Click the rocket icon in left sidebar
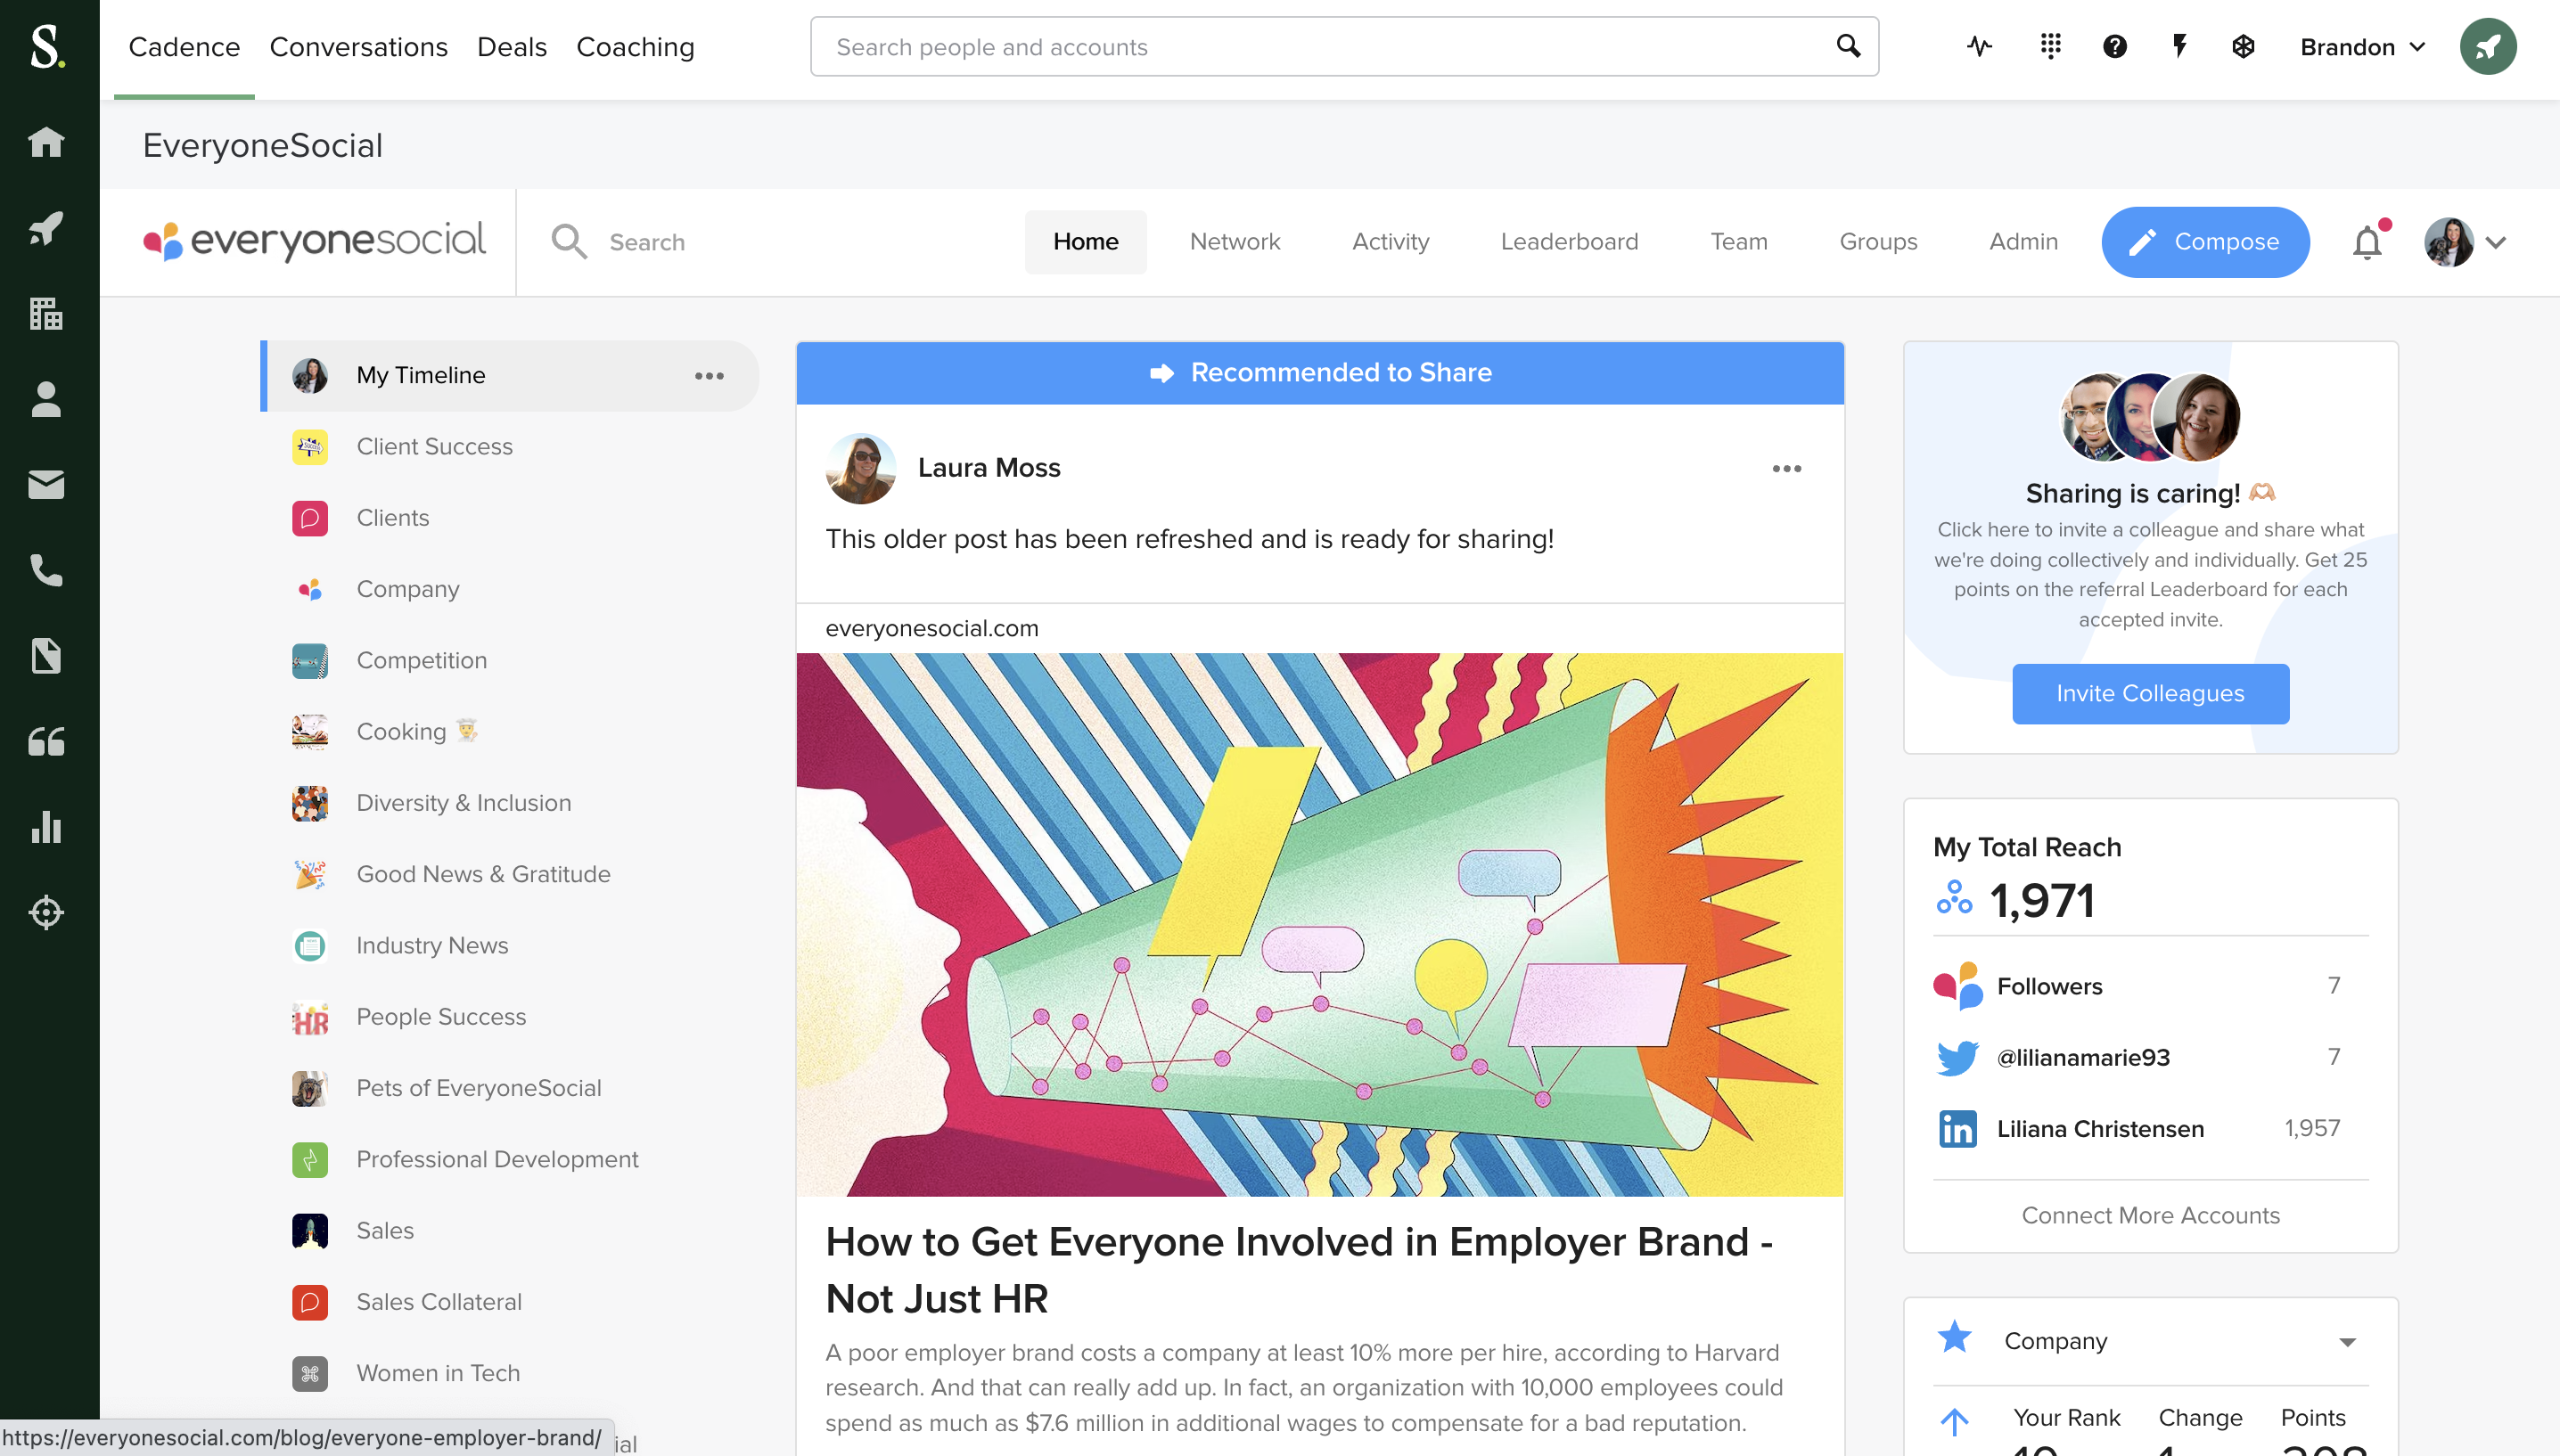 coord(46,228)
